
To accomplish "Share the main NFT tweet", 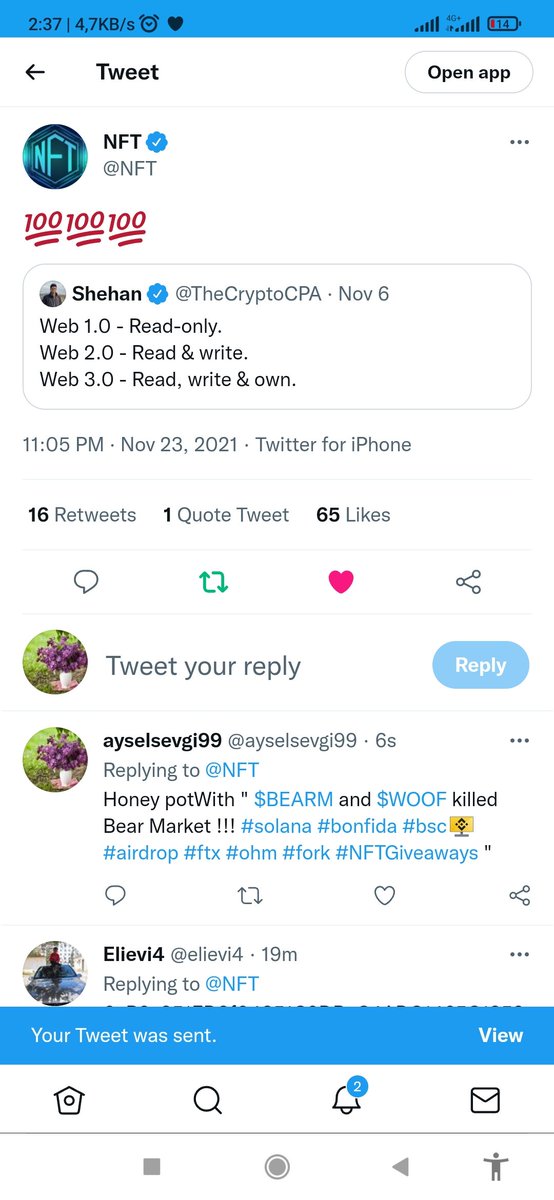I will [468, 581].
